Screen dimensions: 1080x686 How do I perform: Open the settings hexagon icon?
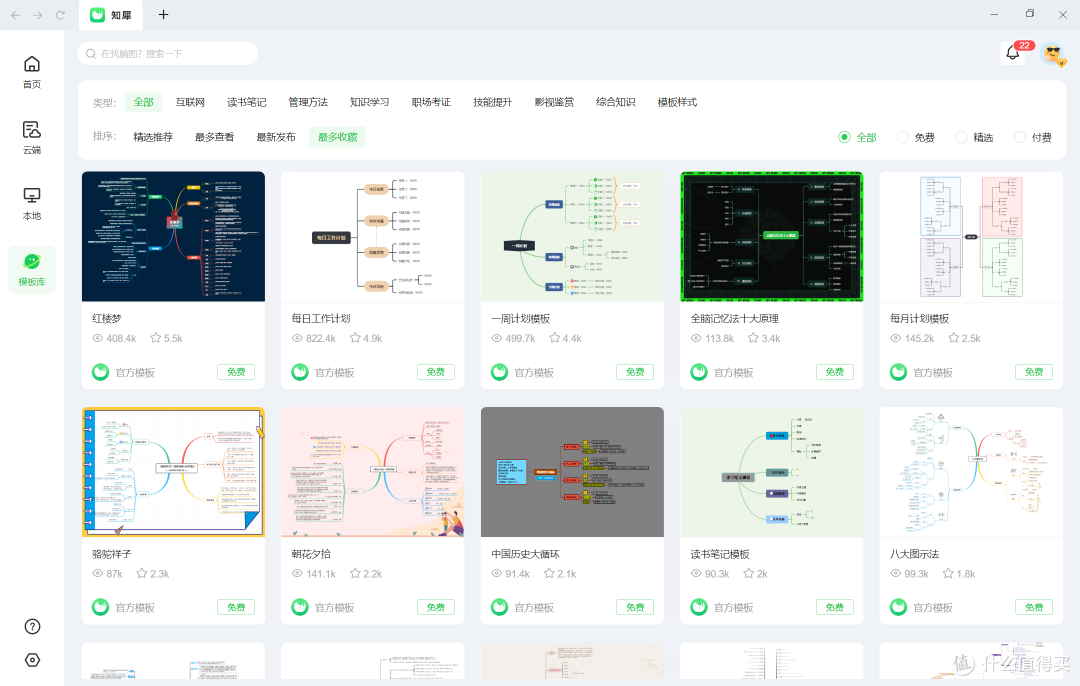(32, 660)
